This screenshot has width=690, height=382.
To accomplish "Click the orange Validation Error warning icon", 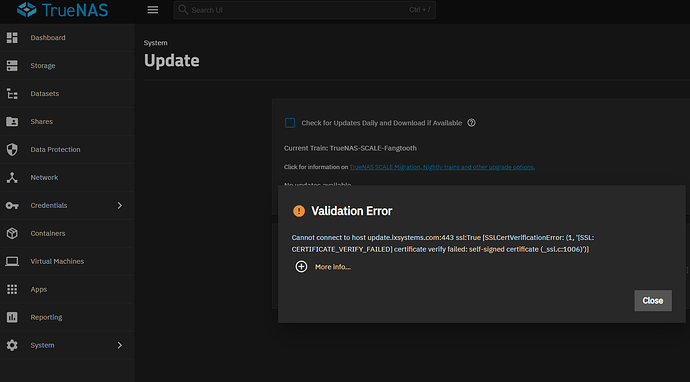I will (299, 211).
